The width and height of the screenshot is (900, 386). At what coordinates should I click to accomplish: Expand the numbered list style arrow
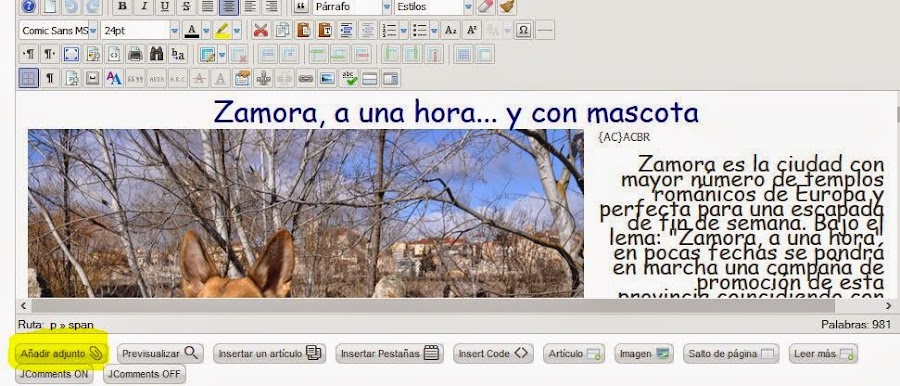coord(404,30)
